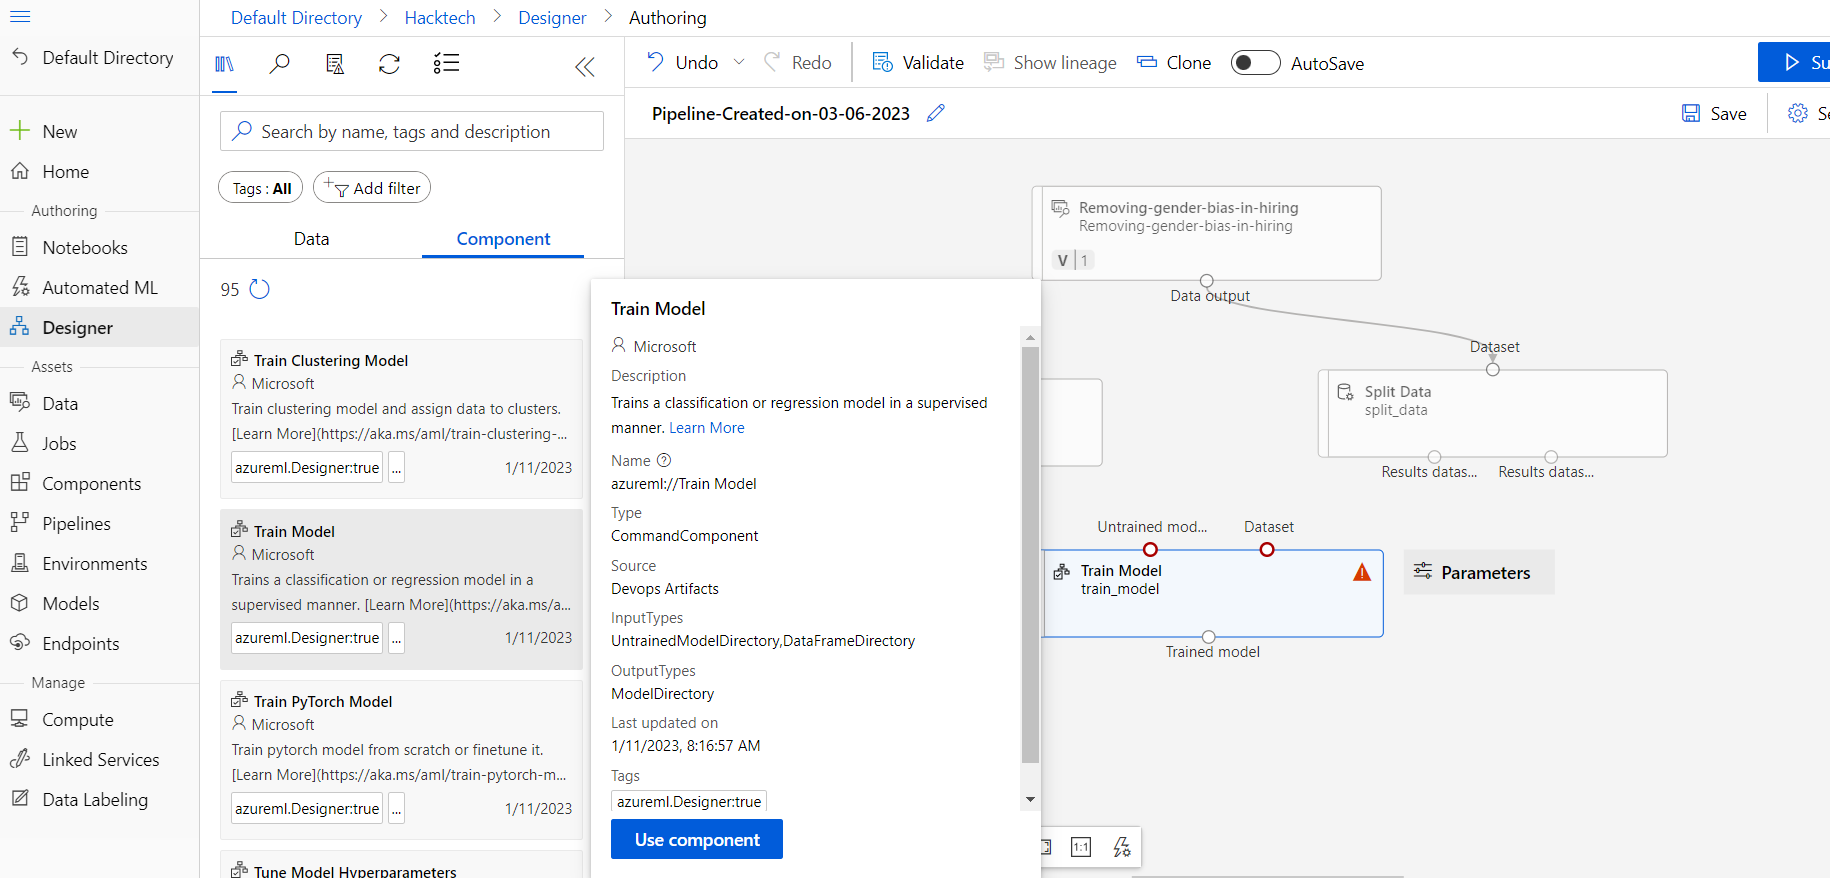Click warning icon on Train Model node
Screen dimensions: 1830x878
click(x=1362, y=572)
